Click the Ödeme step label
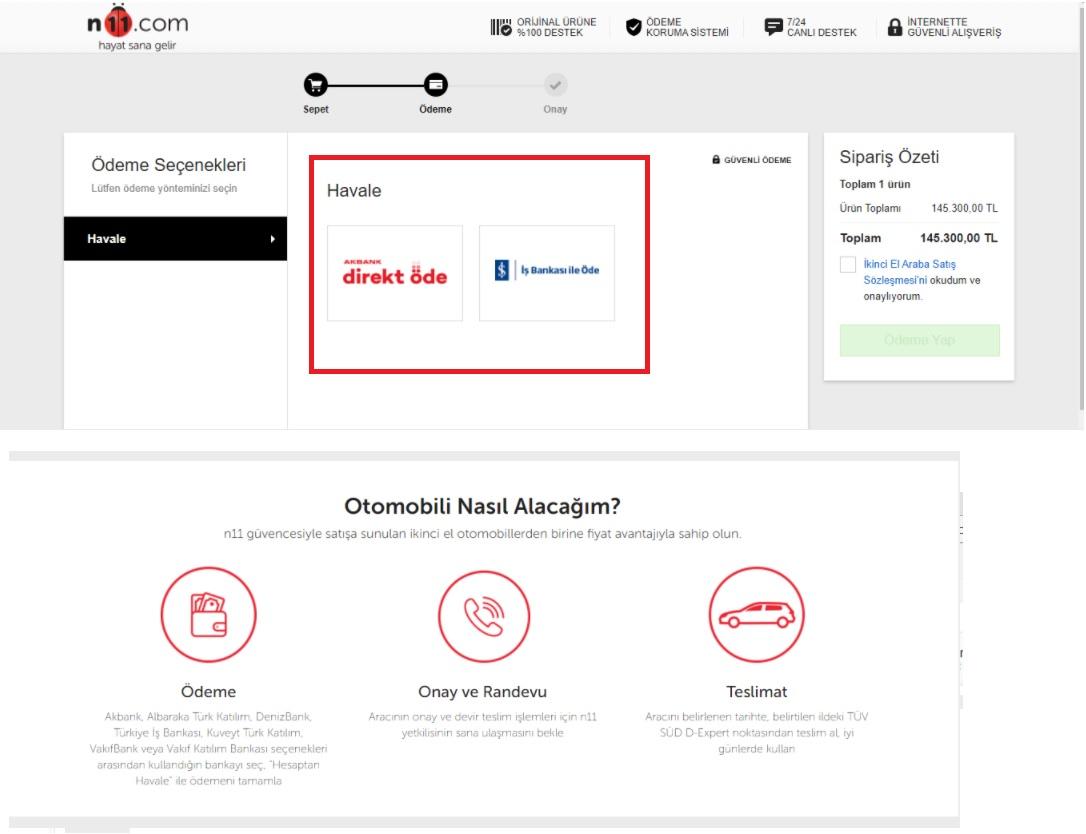The image size is (1086, 834). coord(436,109)
